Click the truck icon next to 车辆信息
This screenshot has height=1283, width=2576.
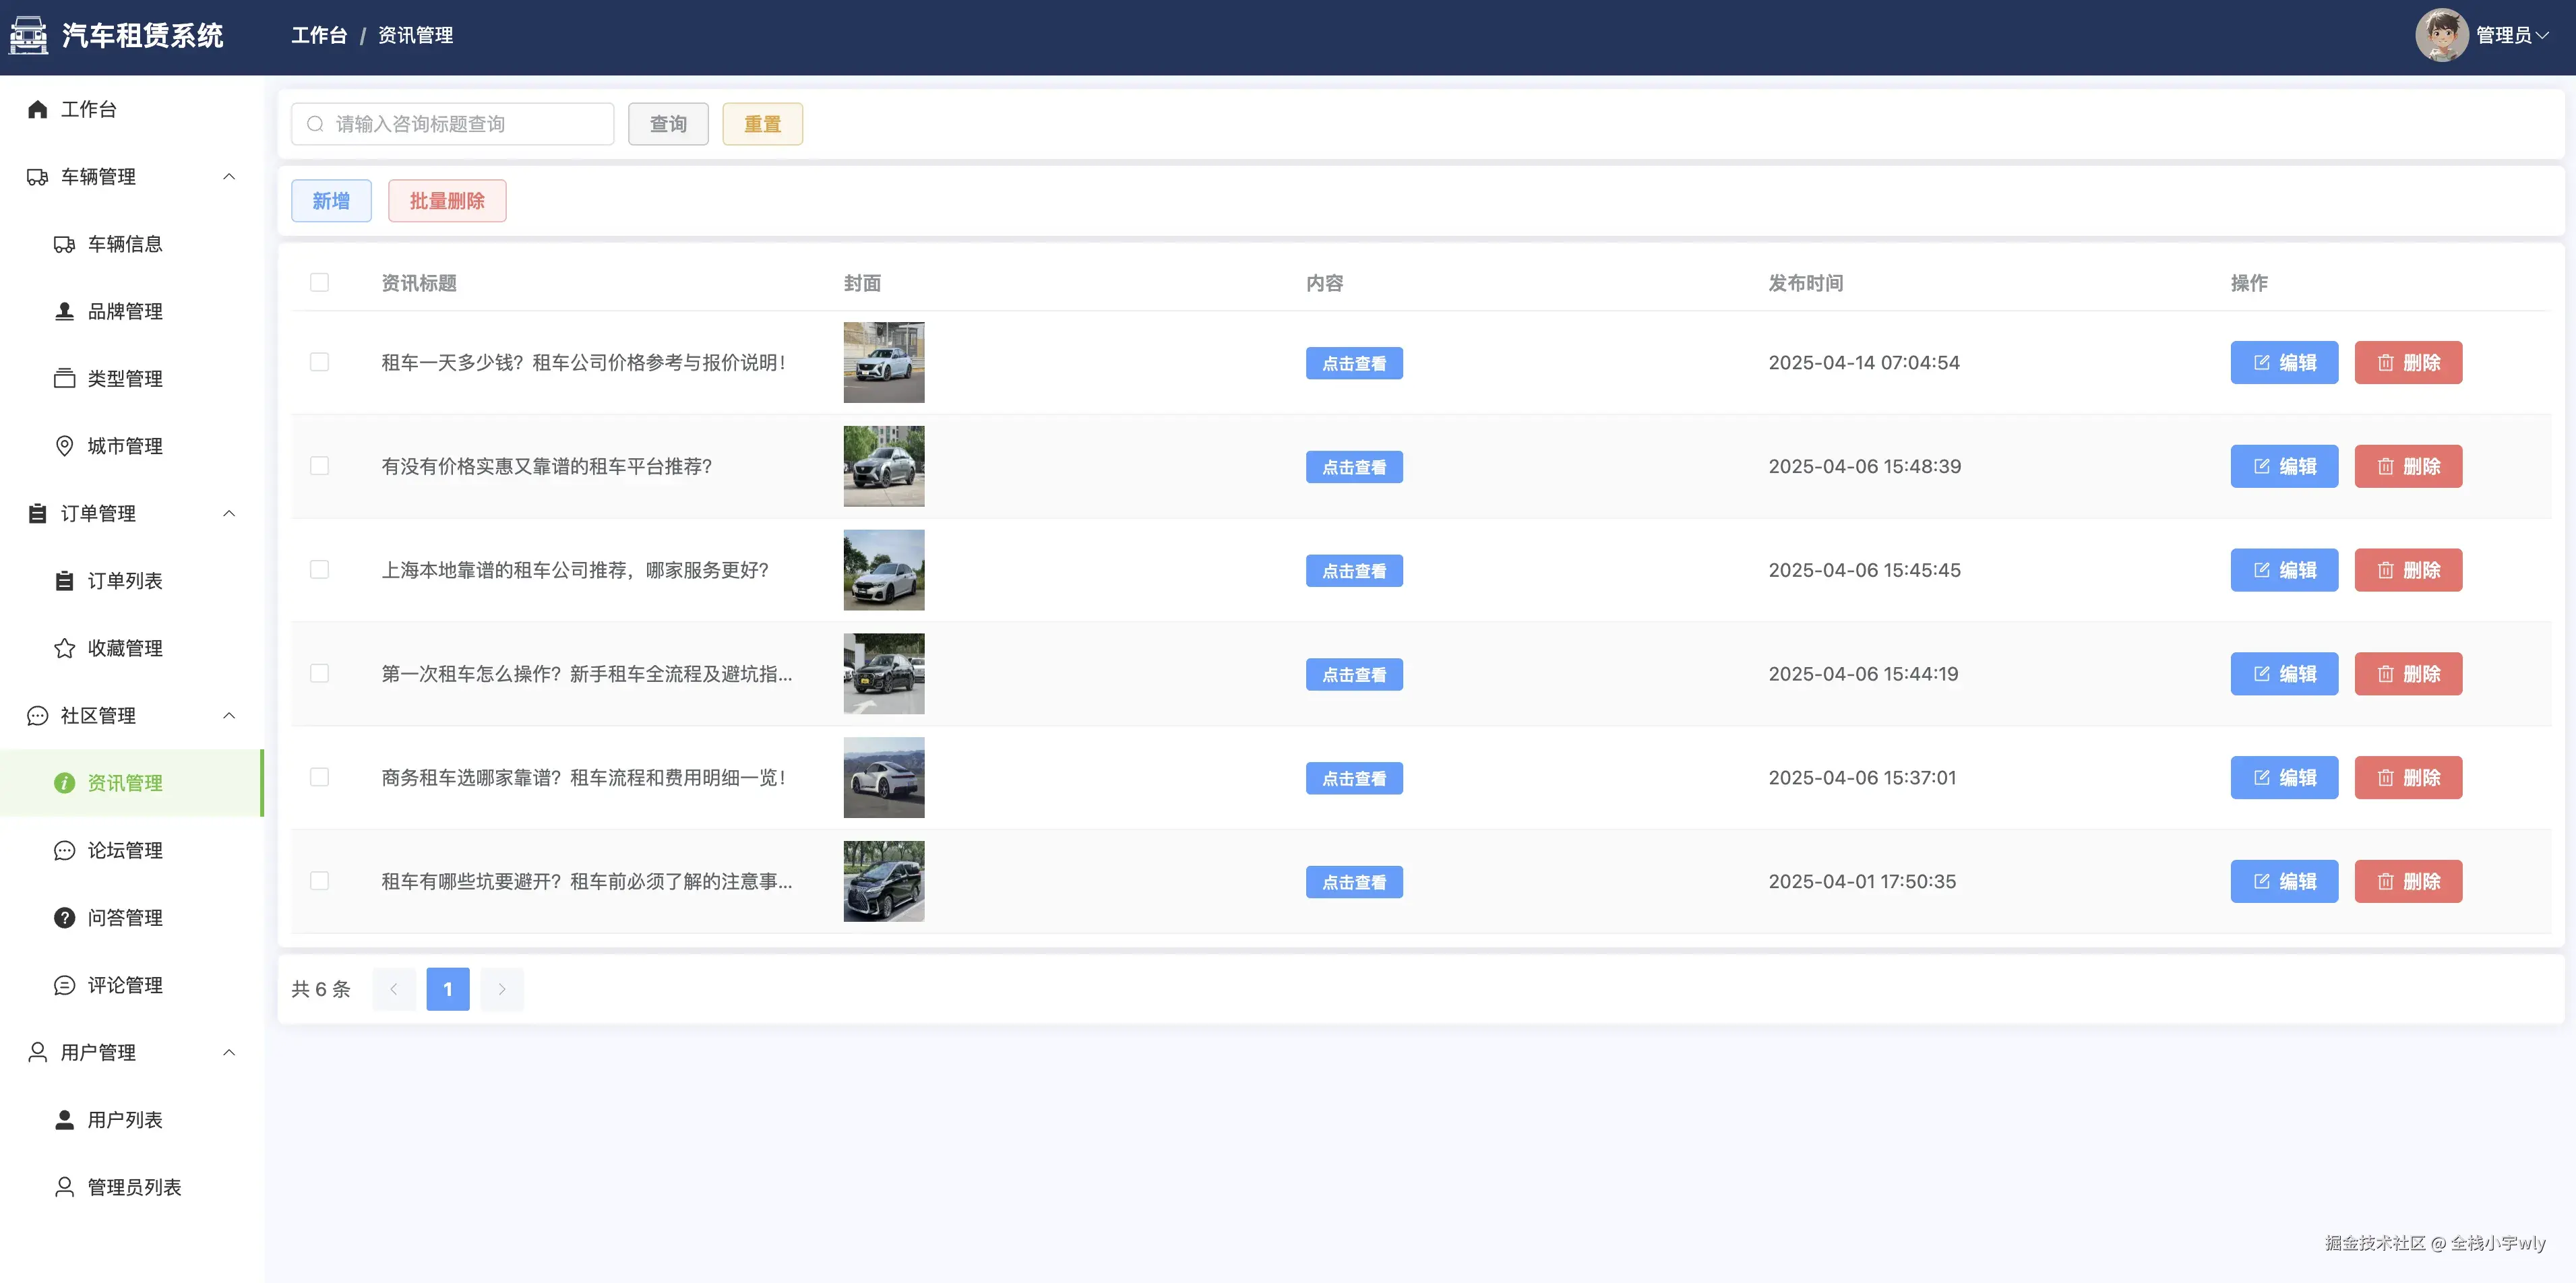click(64, 244)
